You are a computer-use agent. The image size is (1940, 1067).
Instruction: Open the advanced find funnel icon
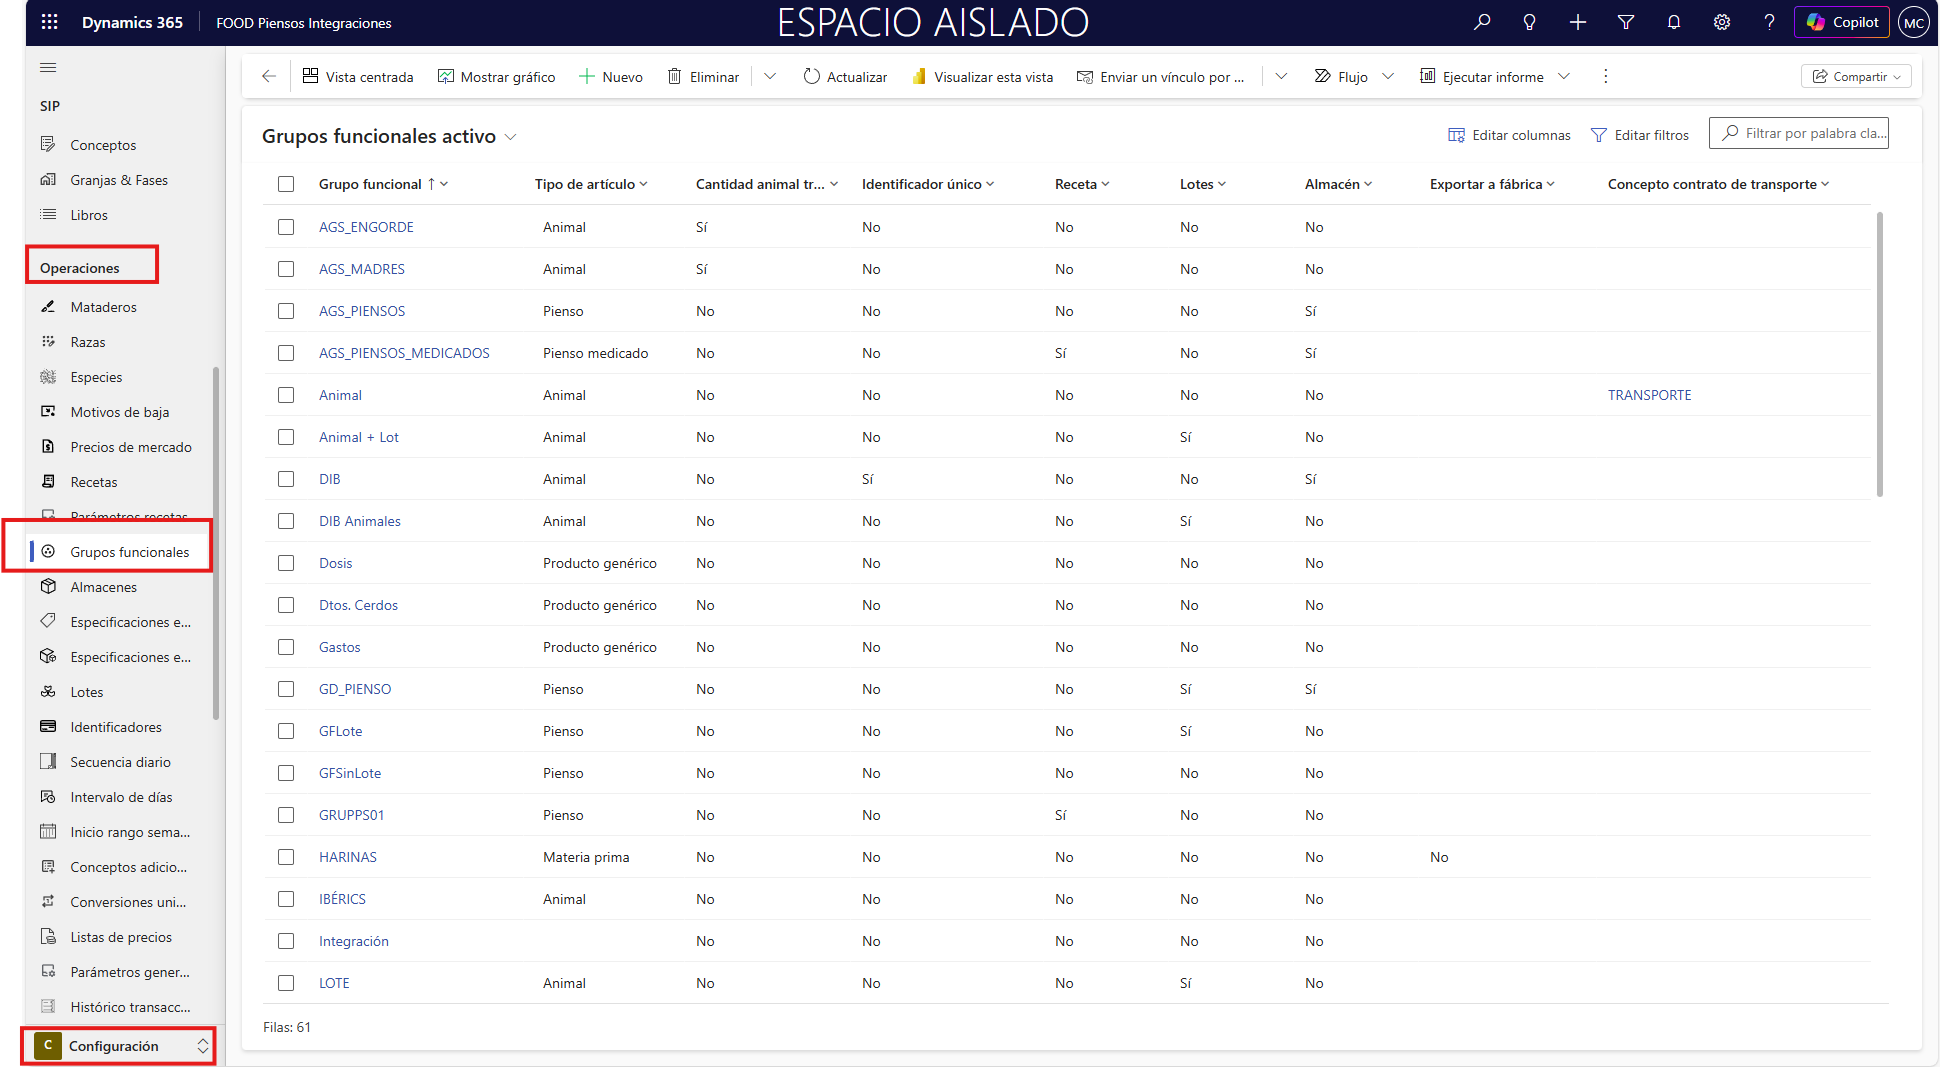(1626, 22)
